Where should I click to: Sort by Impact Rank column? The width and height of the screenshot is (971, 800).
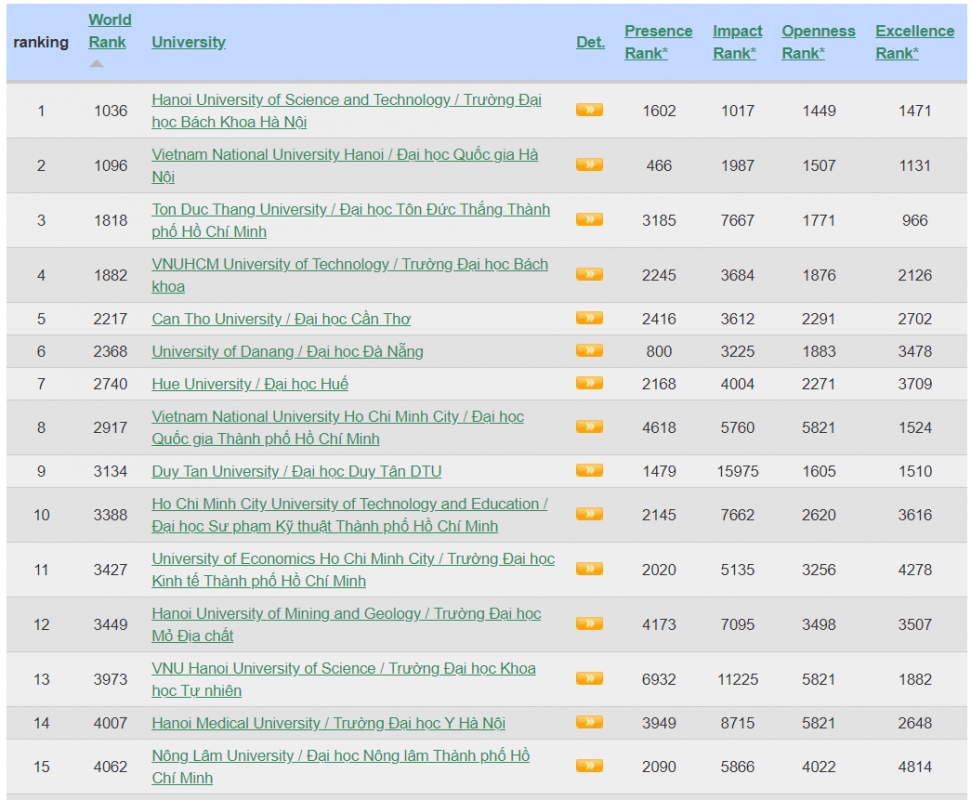(x=737, y=42)
